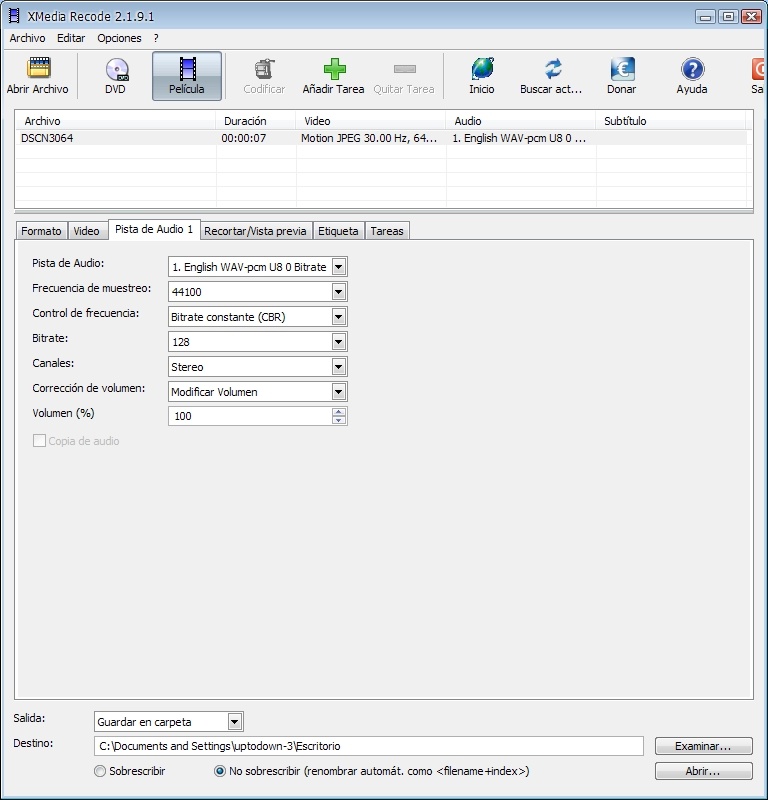Screen dimensions: 768x800
Task: Enable the Copia de audio checkbox
Action: coord(40,441)
